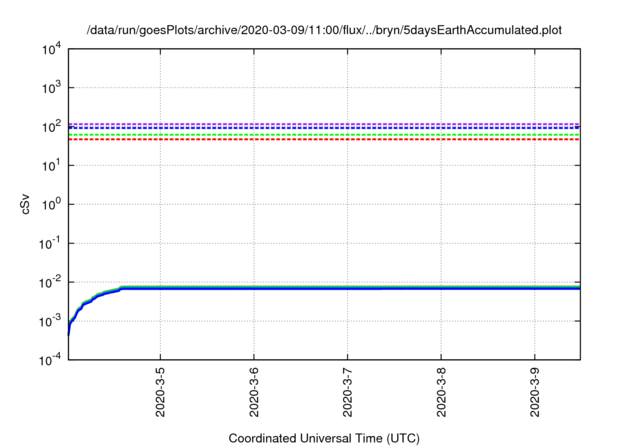Click the 2020-3-8 date tick label

441,392
